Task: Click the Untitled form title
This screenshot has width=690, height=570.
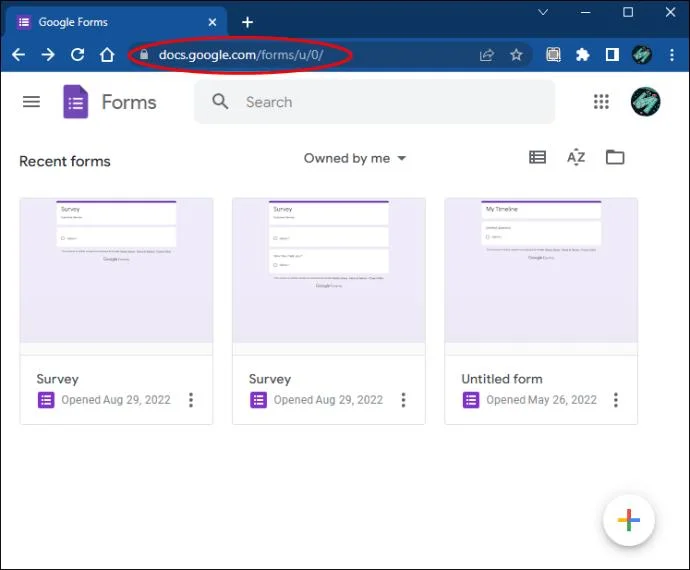Action: [502, 379]
